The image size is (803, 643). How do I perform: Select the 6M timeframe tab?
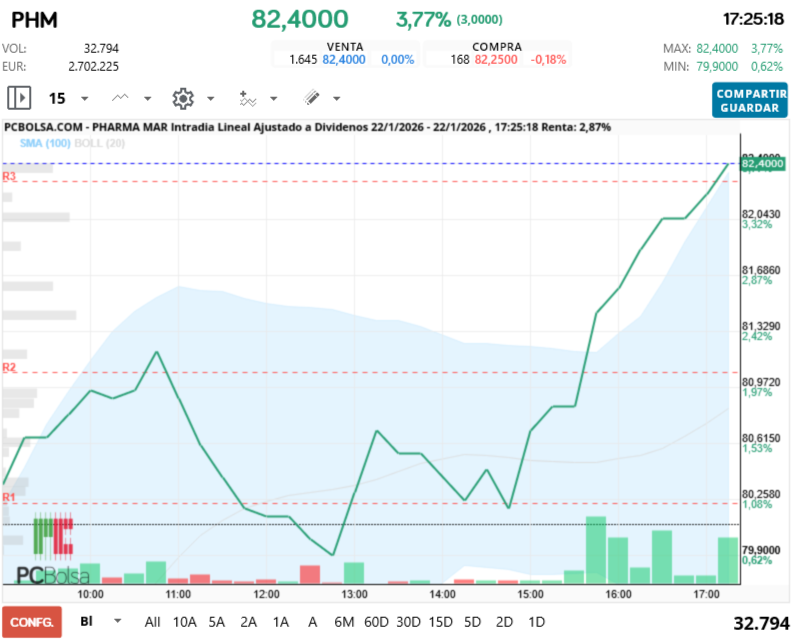click(x=344, y=622)
